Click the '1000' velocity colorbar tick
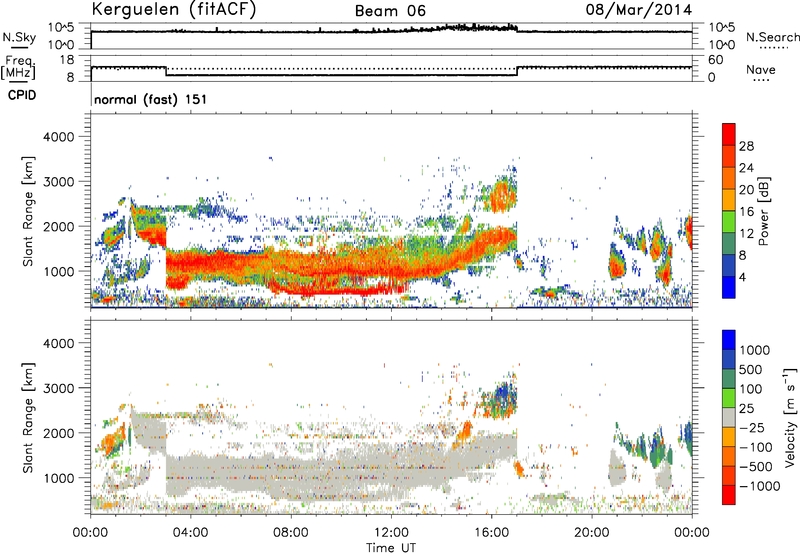 pos(755,350)
